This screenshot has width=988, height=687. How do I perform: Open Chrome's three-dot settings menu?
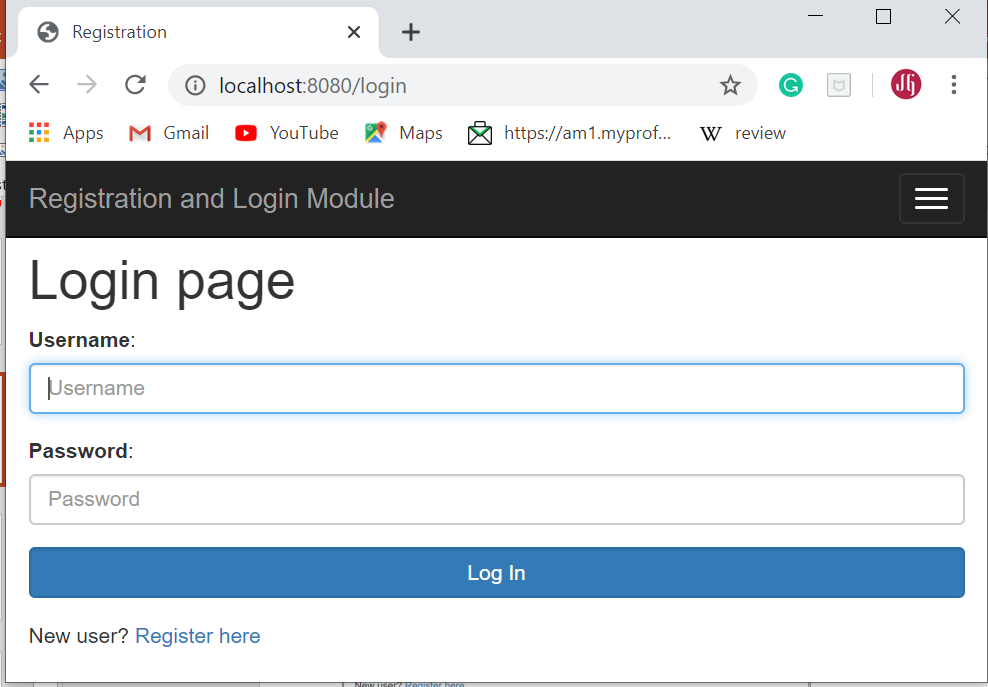click(954, 85)
